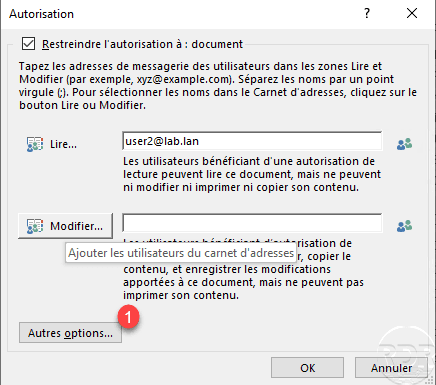This screenshot has width=436, height=385.
Task: Click the read permission description text
Action: (x=252, y=174)
